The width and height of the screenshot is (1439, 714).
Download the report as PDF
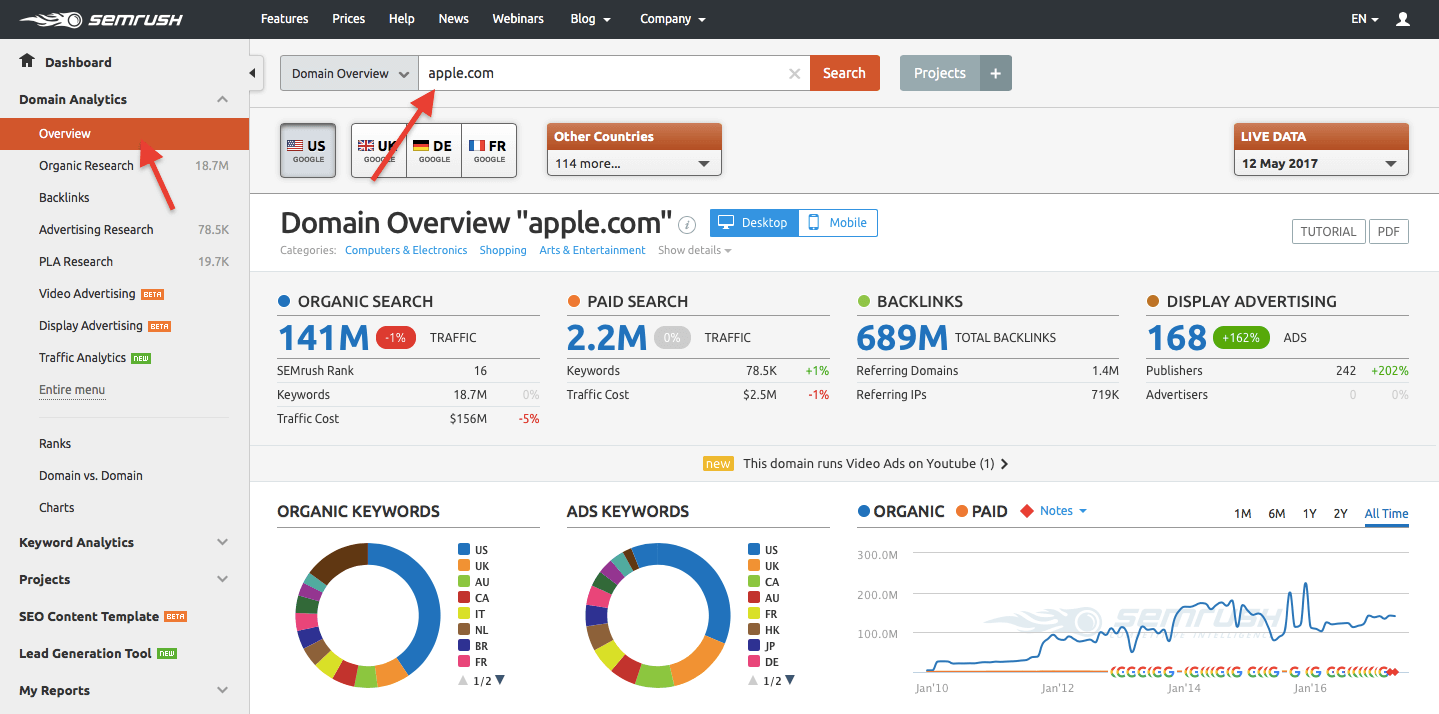point(1388,231)
